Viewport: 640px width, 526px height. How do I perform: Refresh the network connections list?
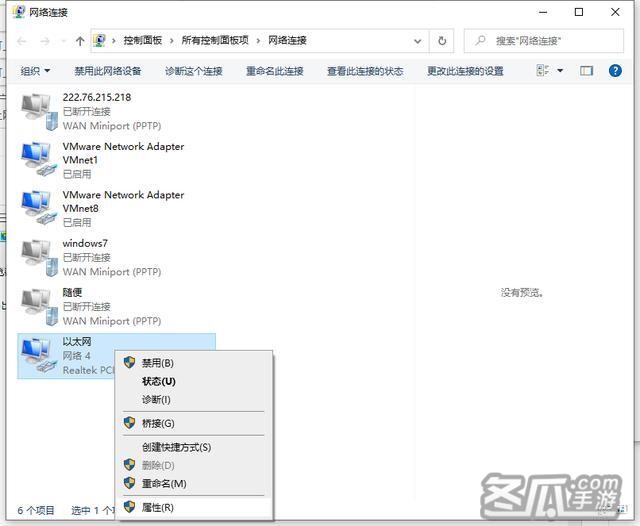point(442,41)
